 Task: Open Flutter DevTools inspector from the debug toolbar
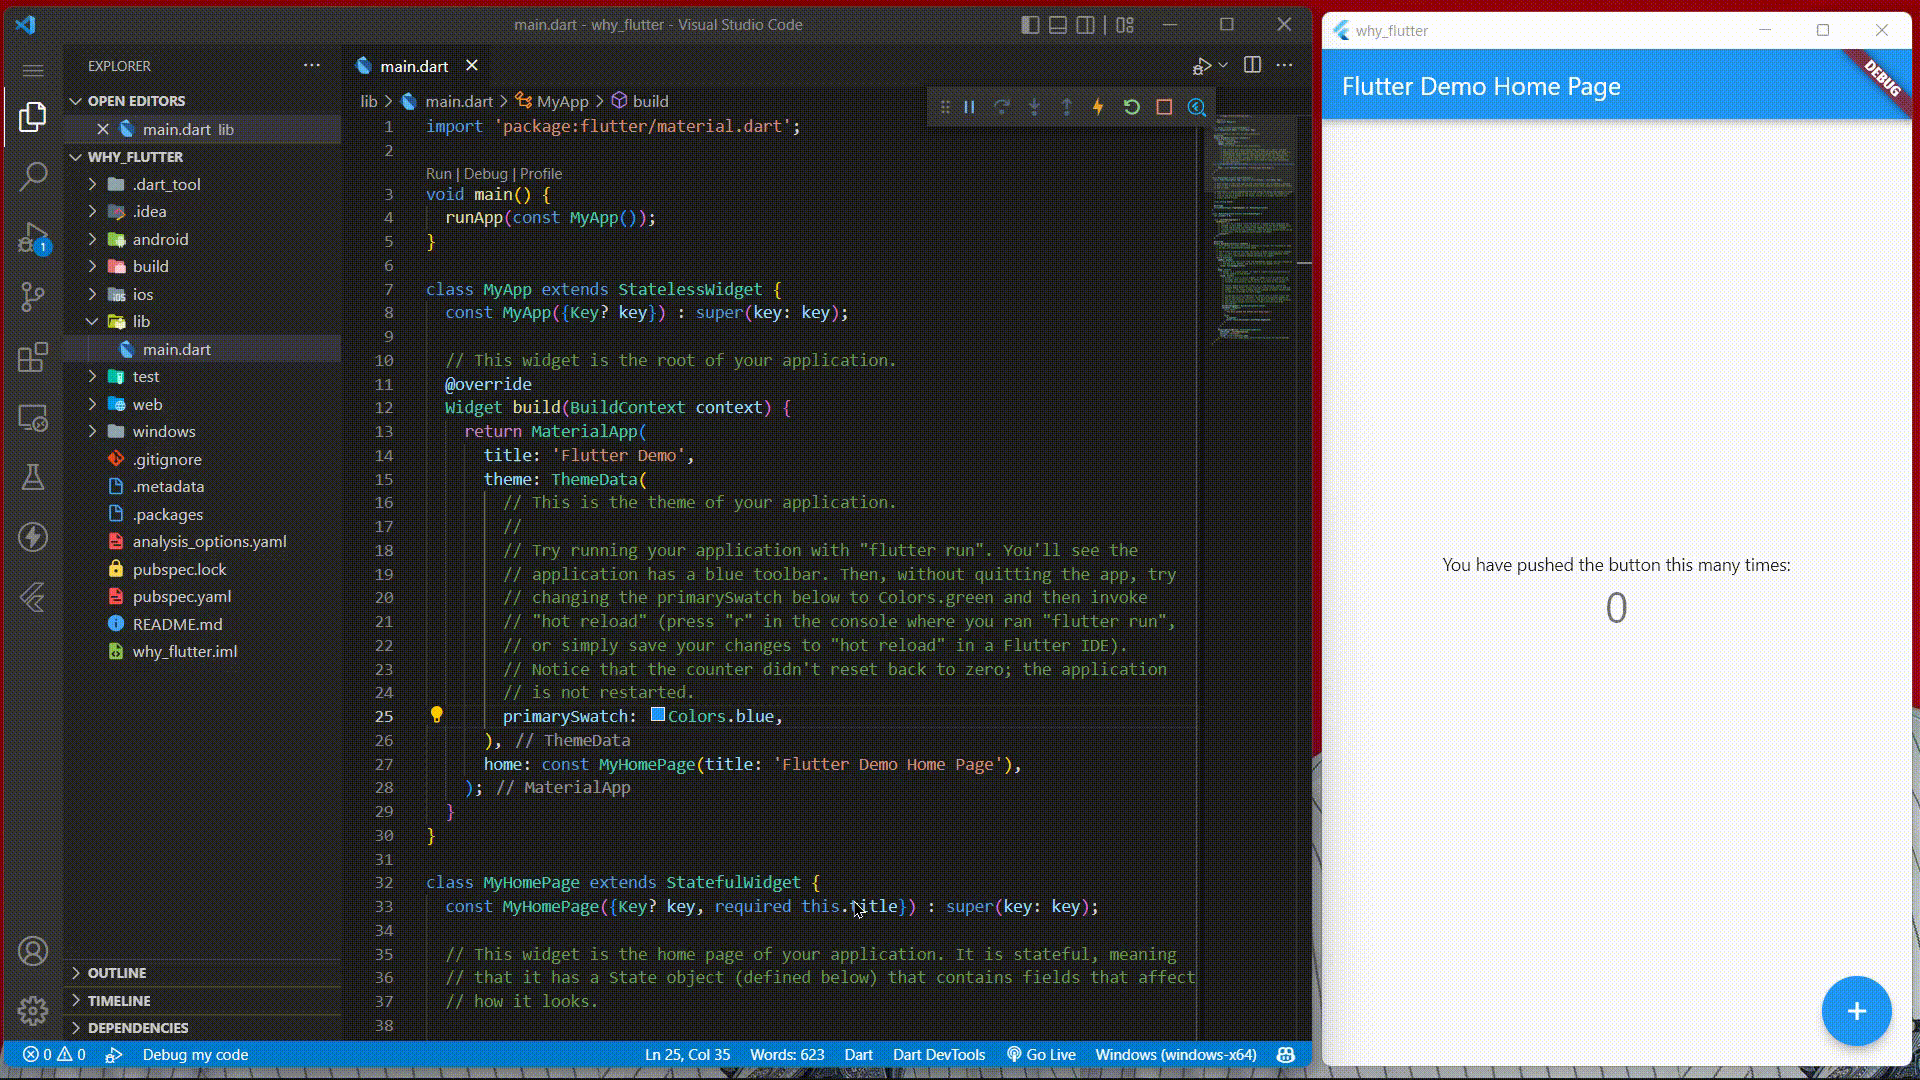pyautogui.click(x=1196, y=106)
